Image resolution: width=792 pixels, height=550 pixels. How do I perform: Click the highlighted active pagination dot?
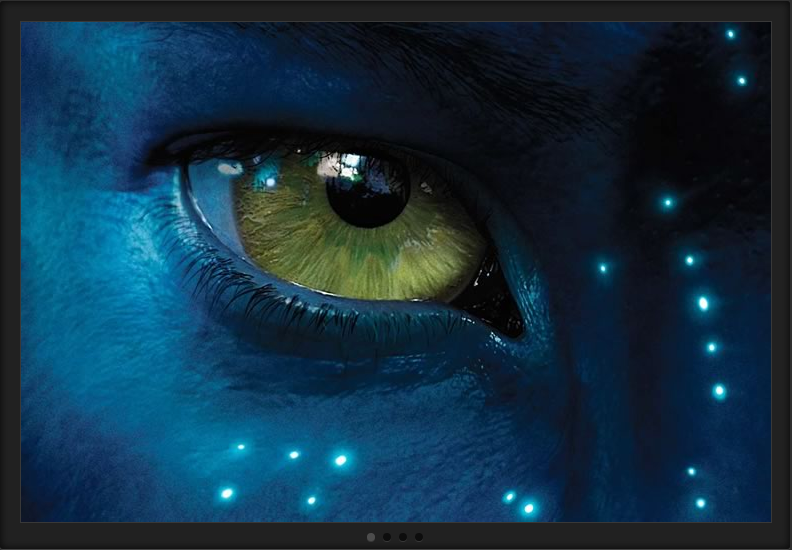click(x=371, y=537)
